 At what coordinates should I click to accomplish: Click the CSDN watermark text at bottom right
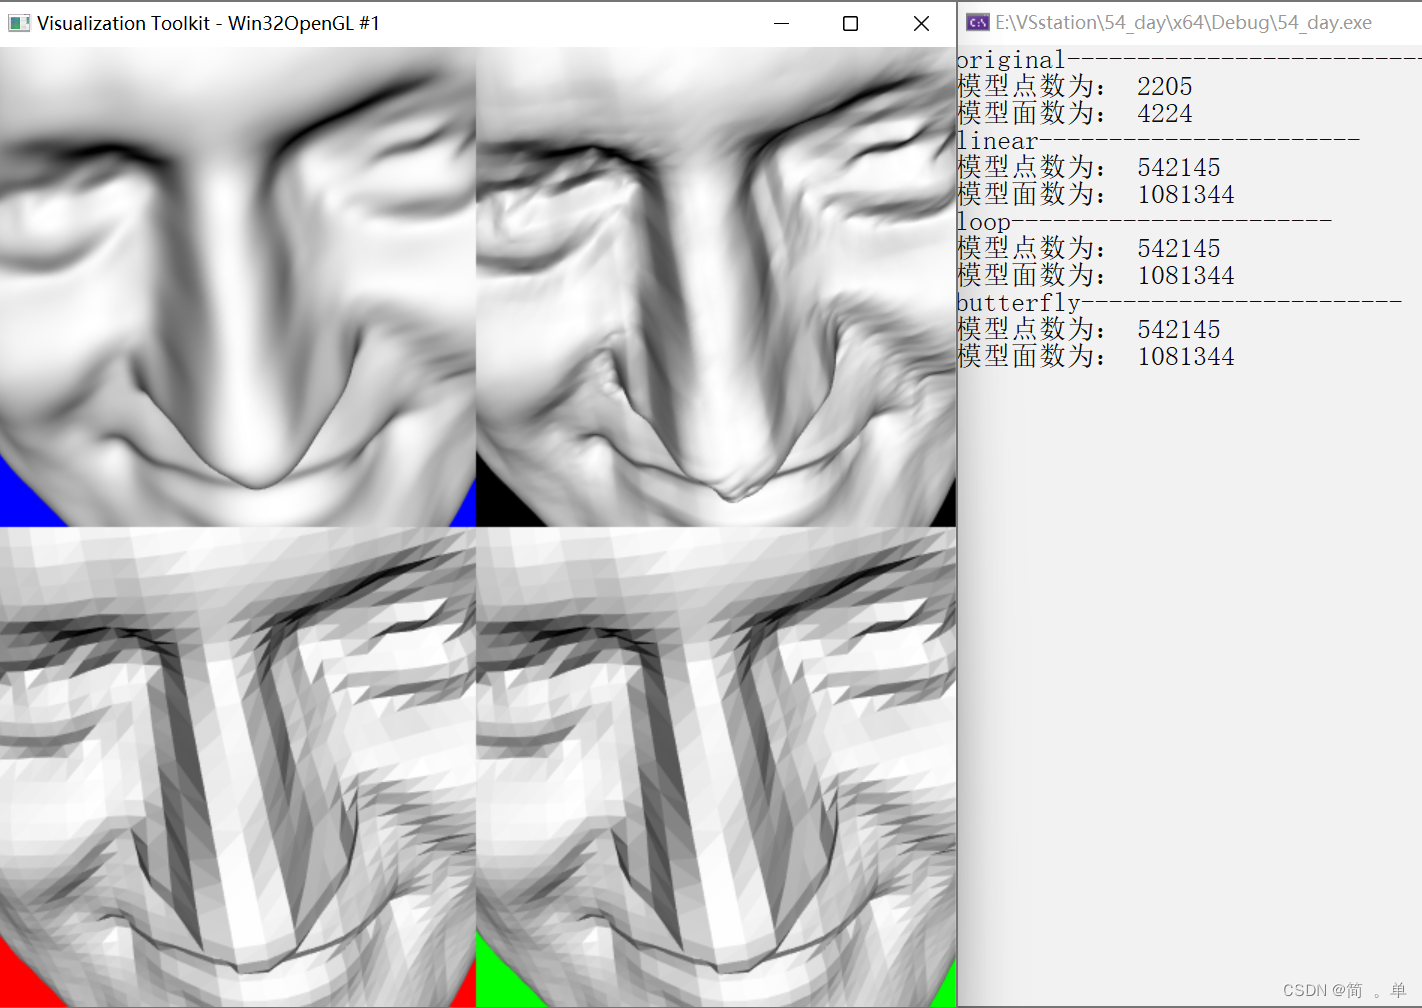click(1345, 989)
